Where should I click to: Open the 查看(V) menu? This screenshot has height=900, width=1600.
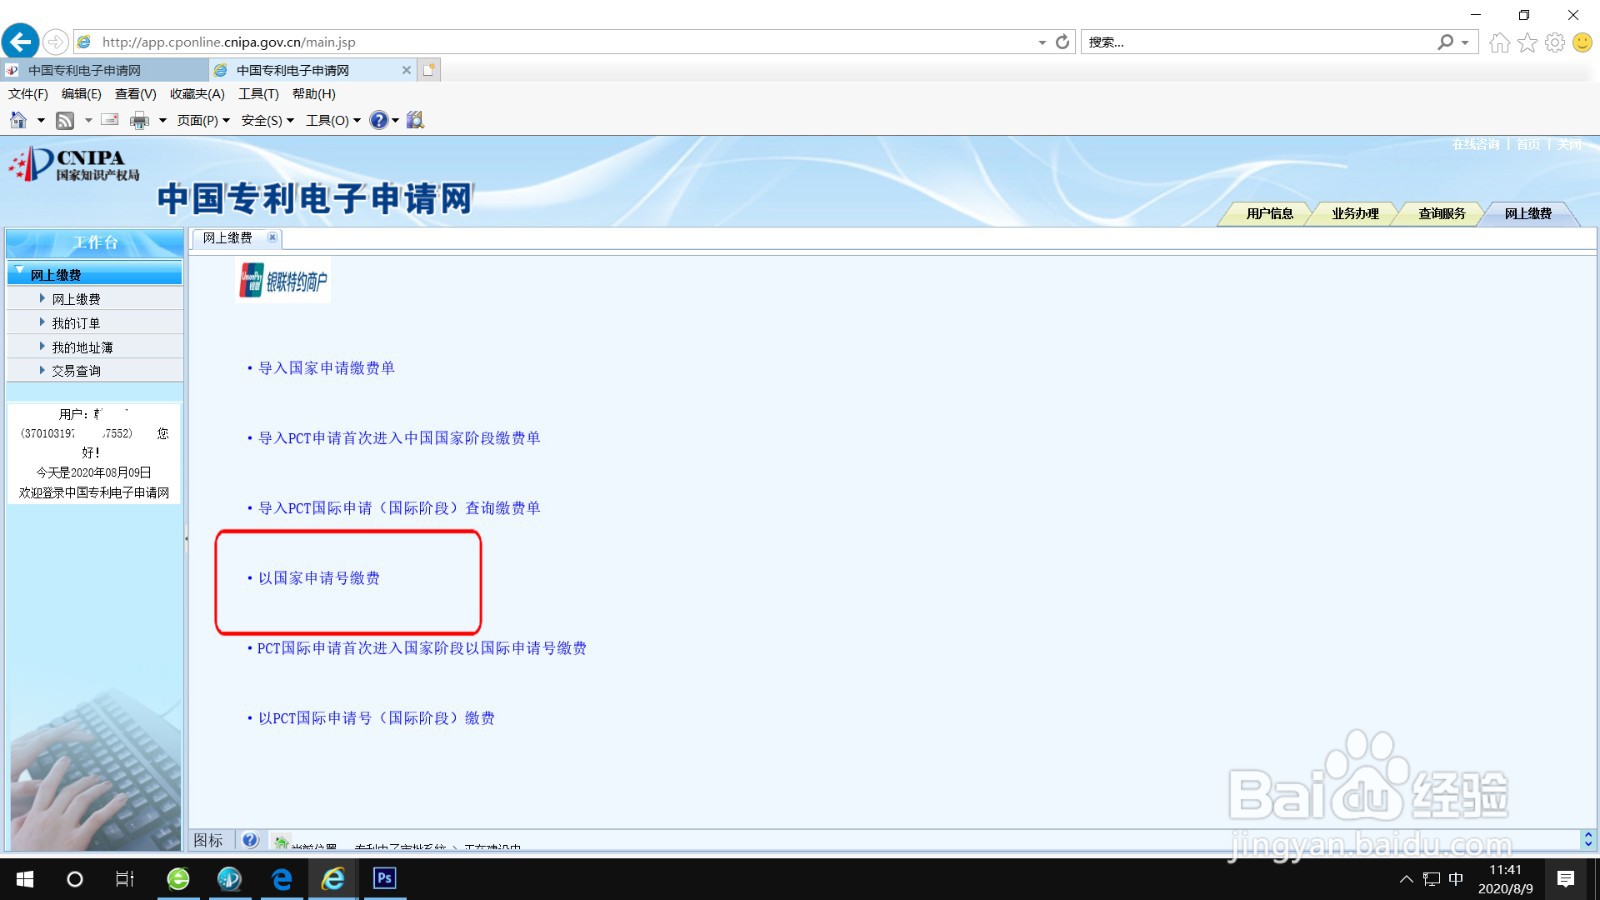tap(135, 94)
